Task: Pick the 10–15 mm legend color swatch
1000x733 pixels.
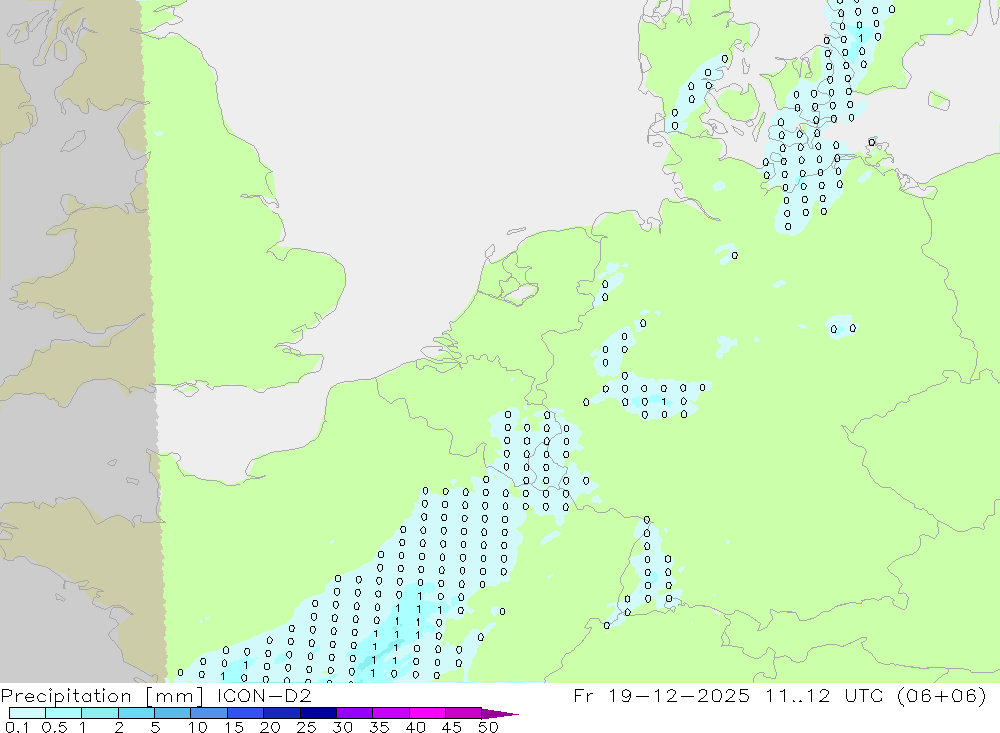Action: [x=209, y=713]
